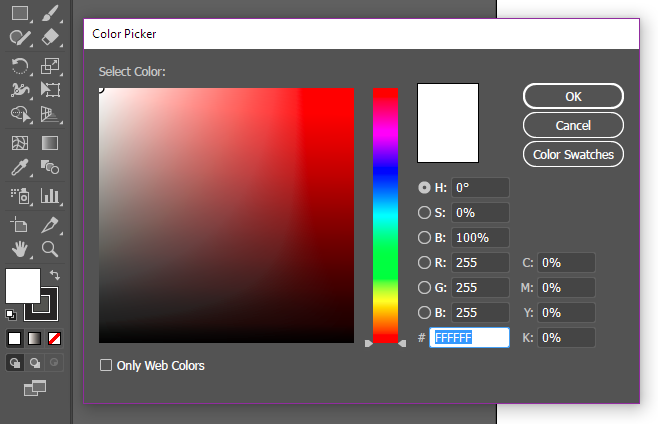Select the Rectangle tool
Screen dimensions: 663x424
pos(20,14)
